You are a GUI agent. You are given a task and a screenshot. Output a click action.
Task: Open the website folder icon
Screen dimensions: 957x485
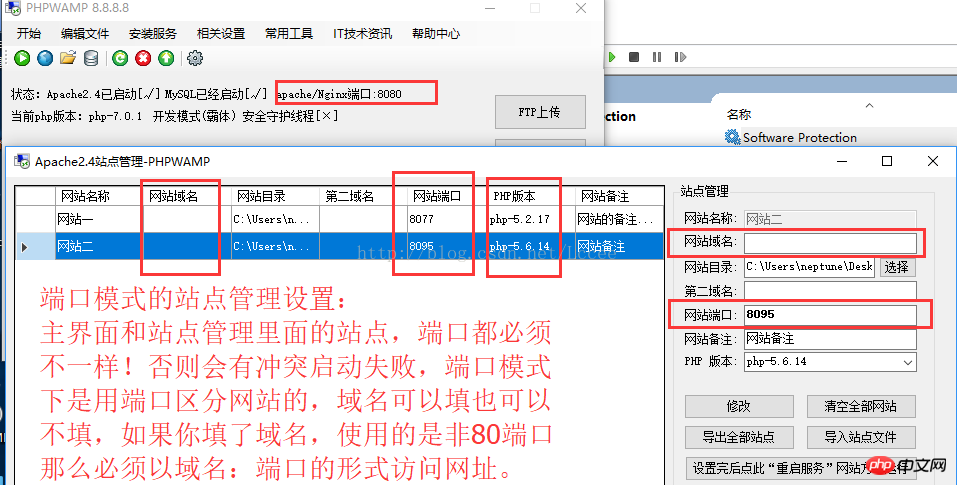68,58
